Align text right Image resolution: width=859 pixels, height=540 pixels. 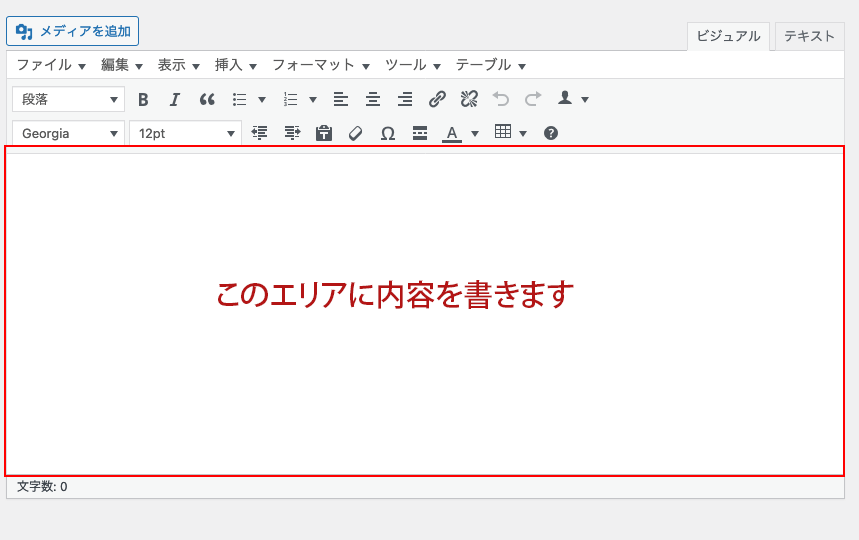(x=405, y=99)
